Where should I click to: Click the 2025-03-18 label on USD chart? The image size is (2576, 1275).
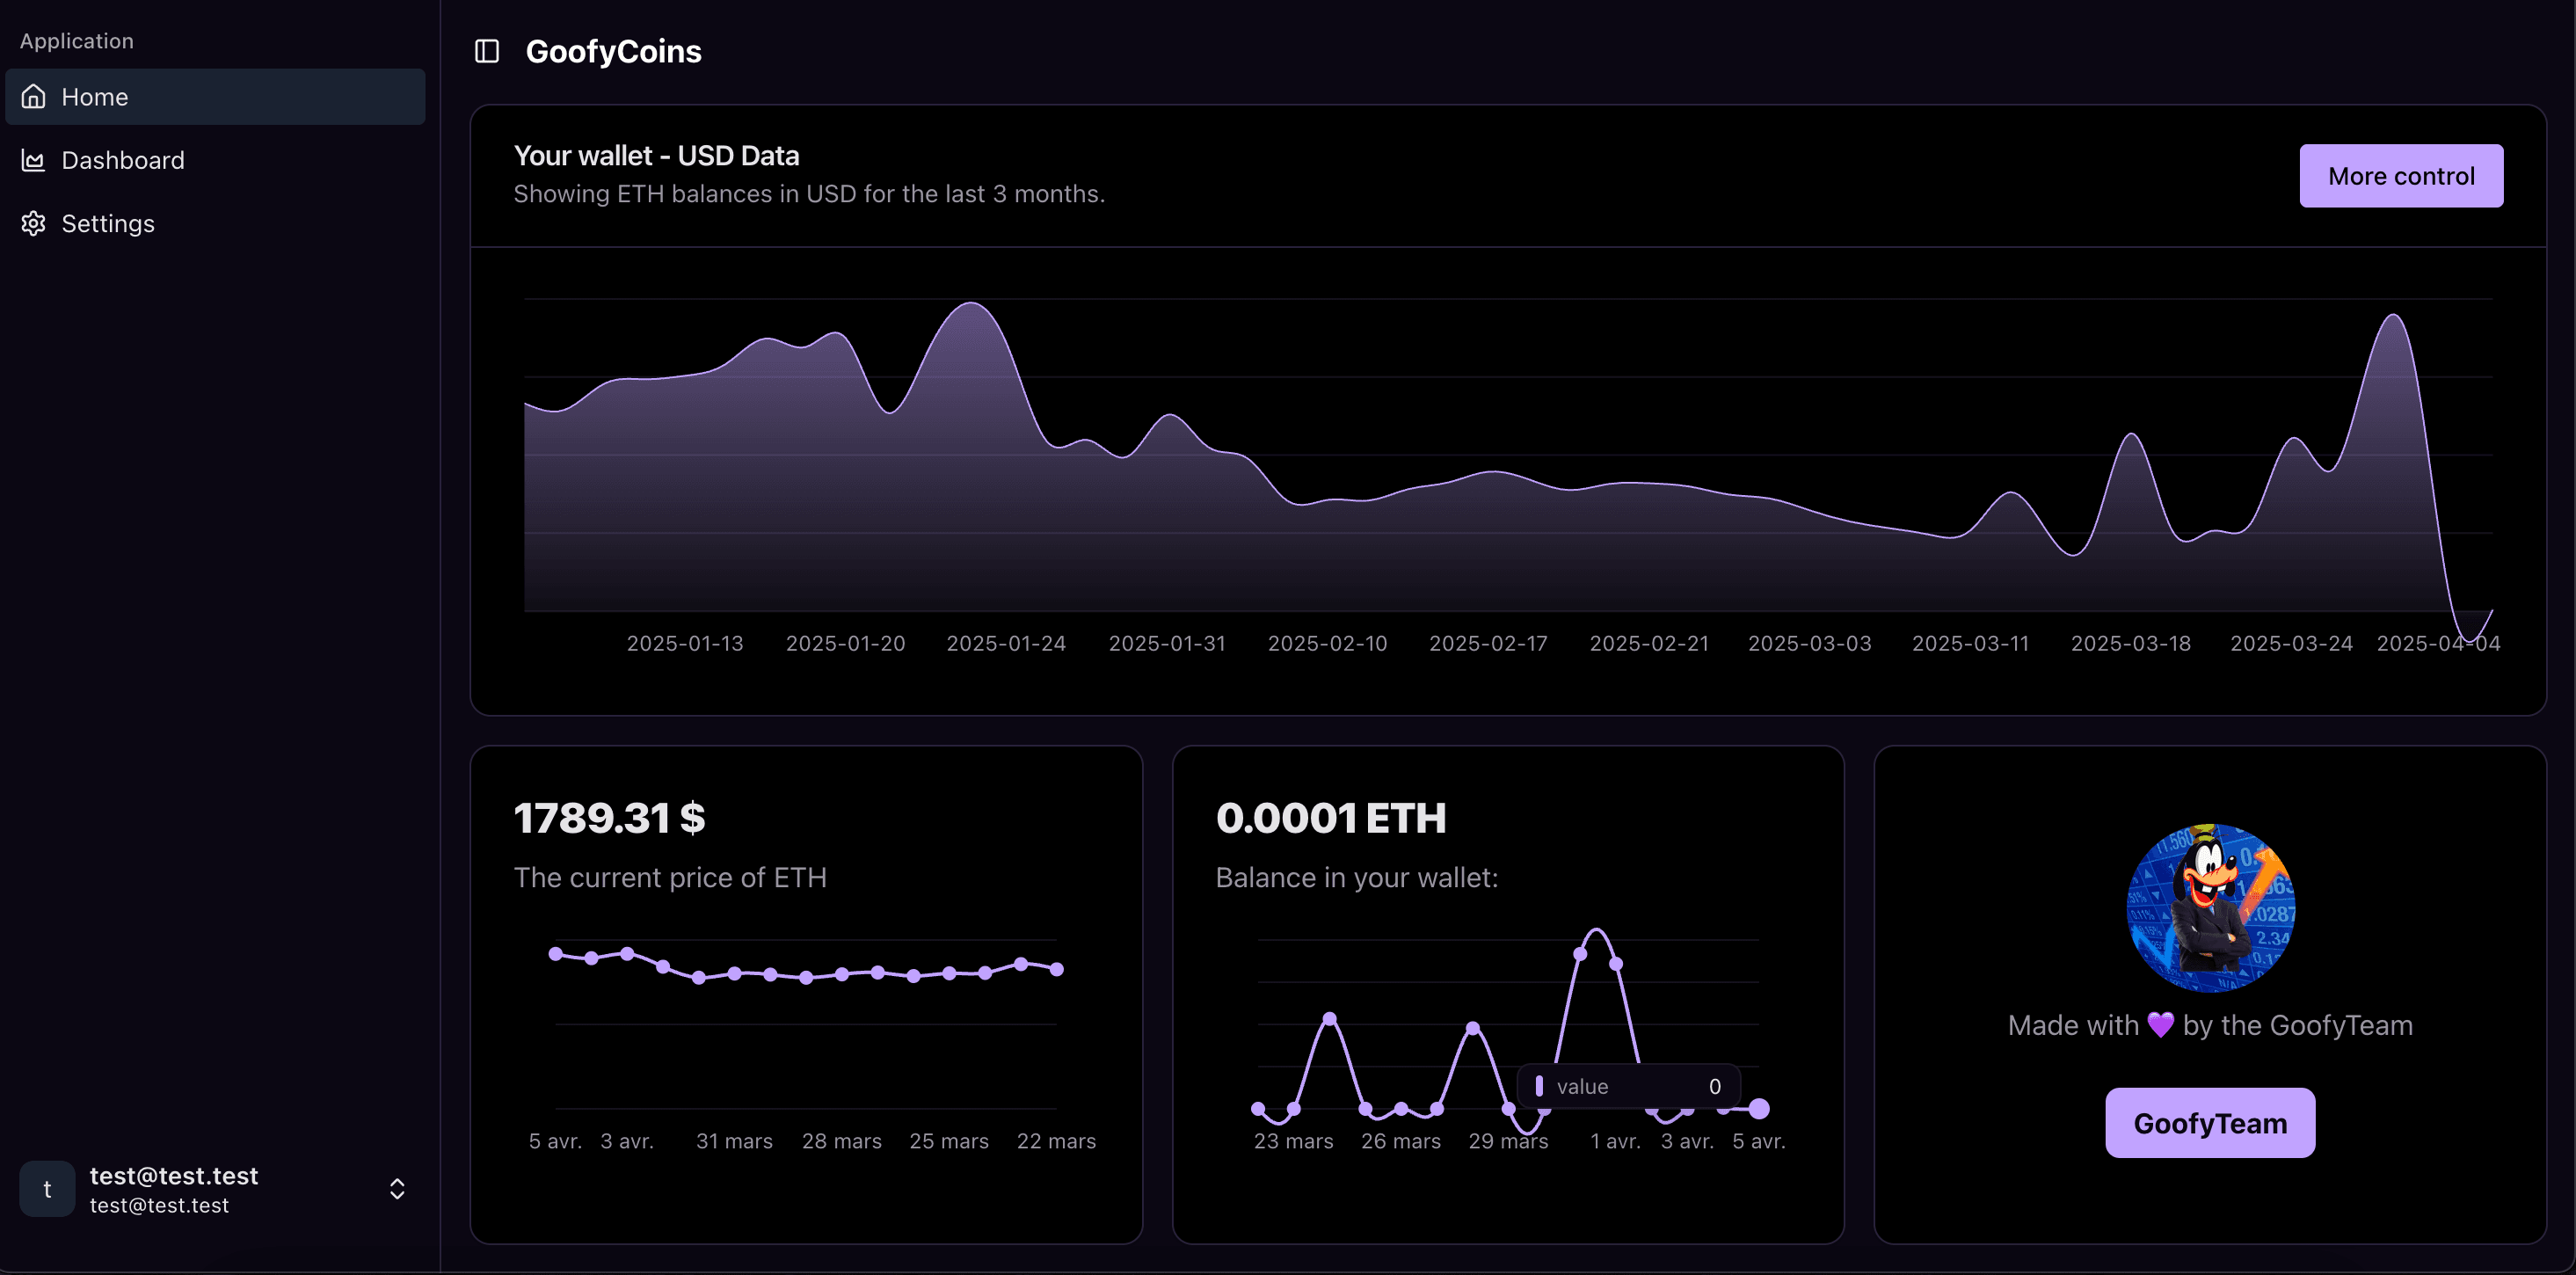click(2130, 643)
